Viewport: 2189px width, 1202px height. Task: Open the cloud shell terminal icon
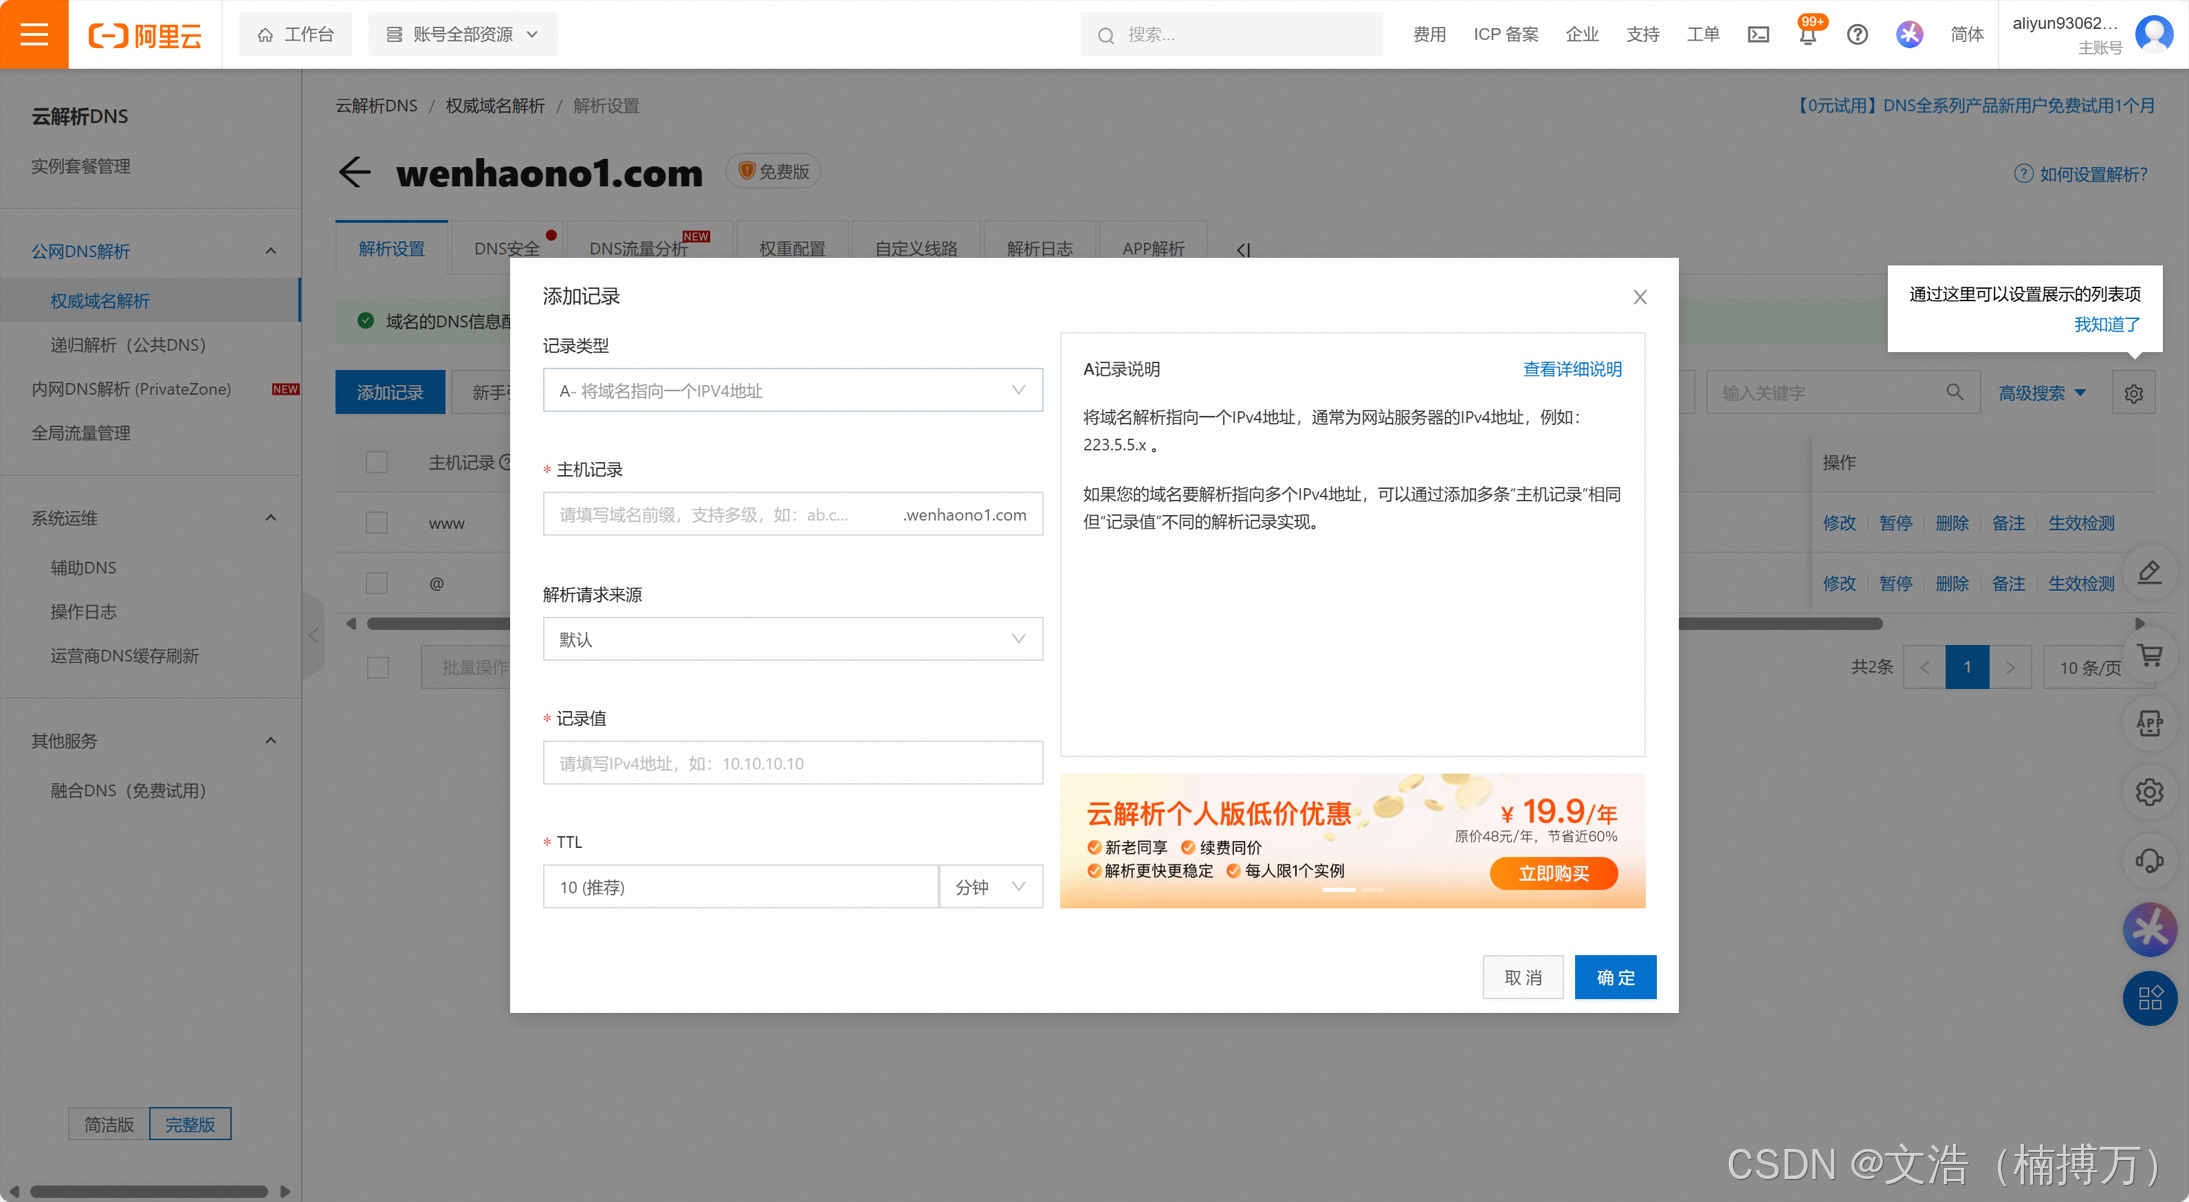pyautogui.click(x=1758, y=35)
